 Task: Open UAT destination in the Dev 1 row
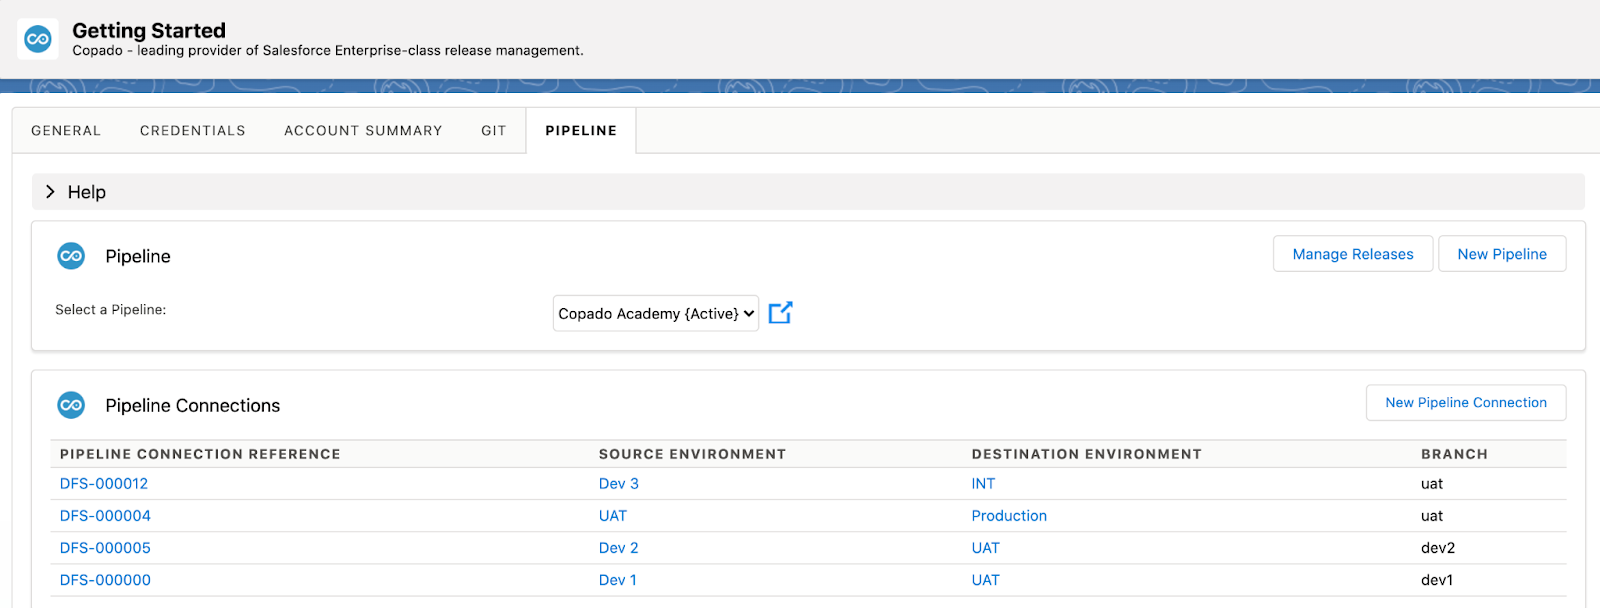(986, 580)
